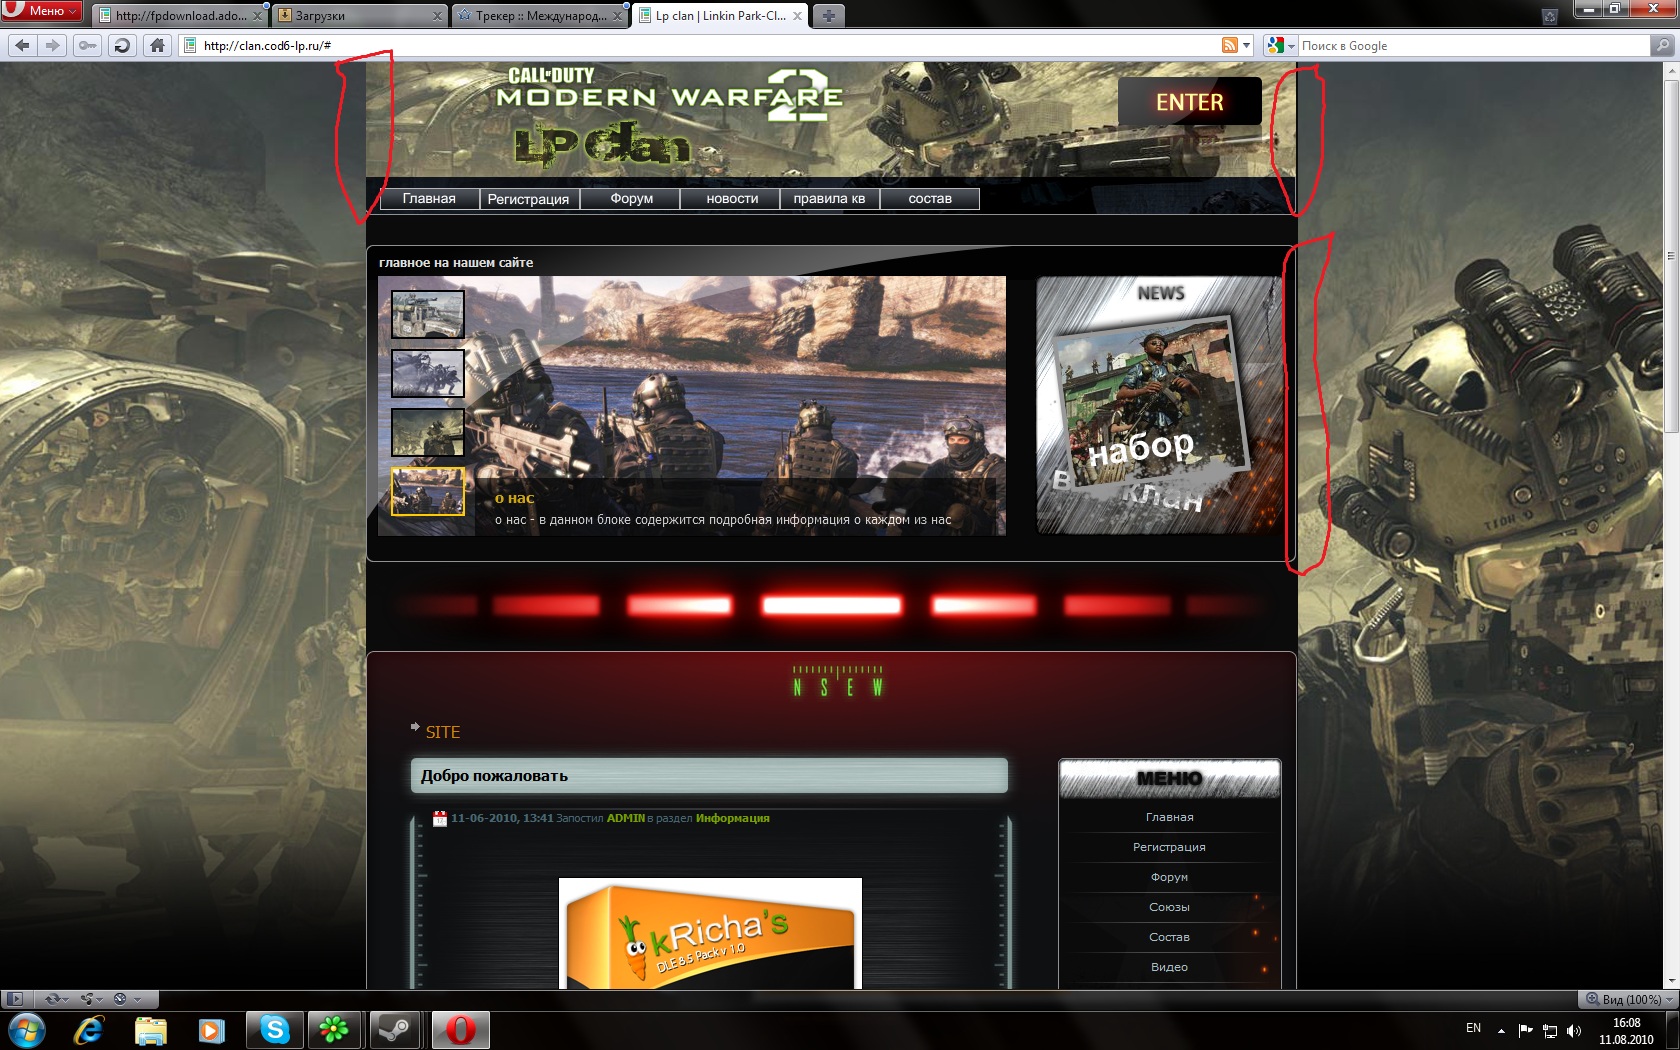The image size is (1680, 1050).
Task: Open the closed tabs trash icon
Action: 1549,16
